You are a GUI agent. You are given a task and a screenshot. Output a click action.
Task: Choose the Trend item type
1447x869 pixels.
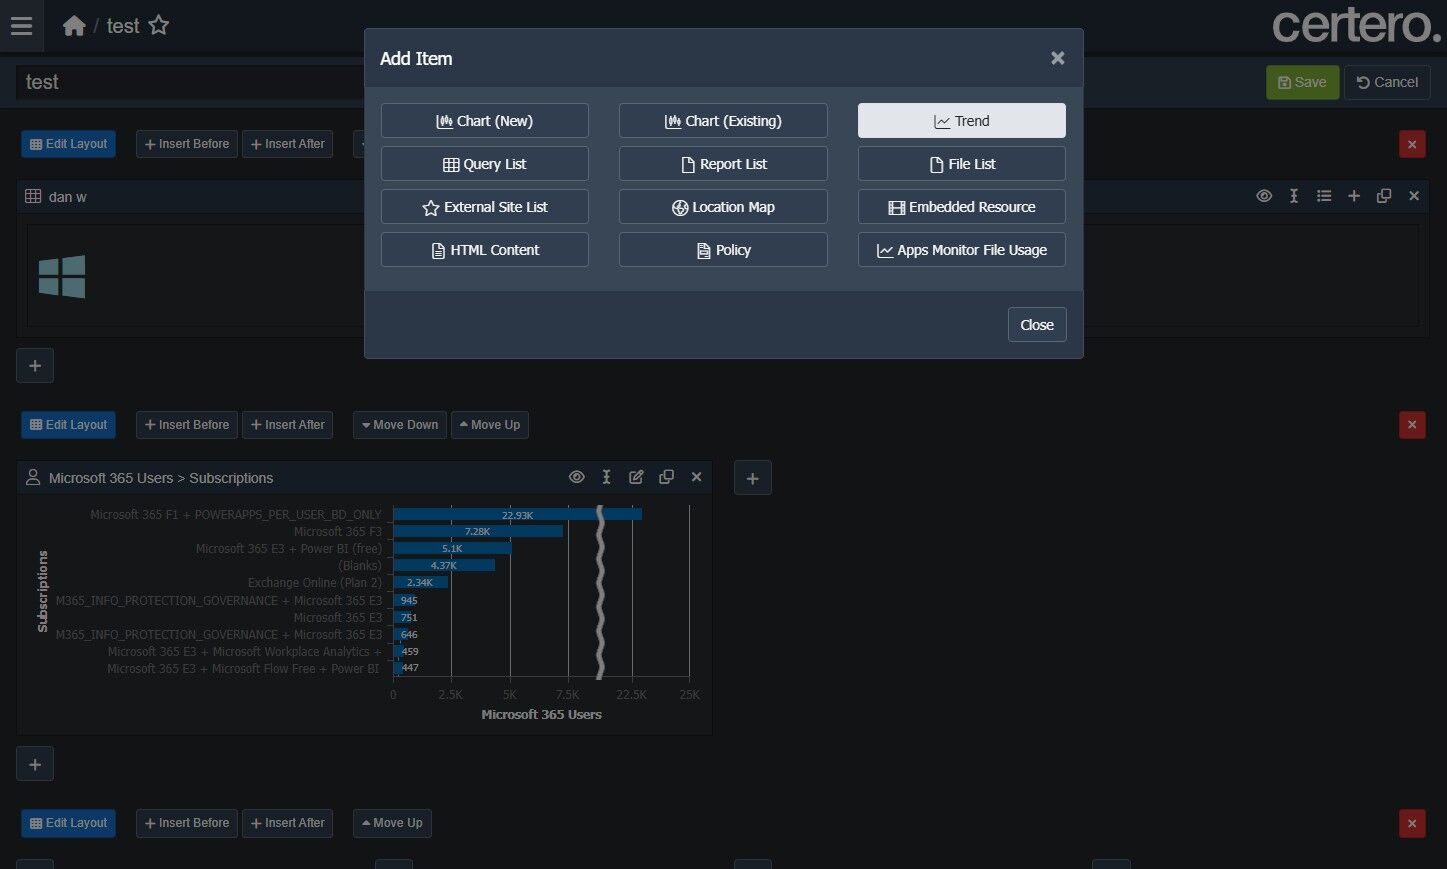pyautogui.click(x=962, y=121)
